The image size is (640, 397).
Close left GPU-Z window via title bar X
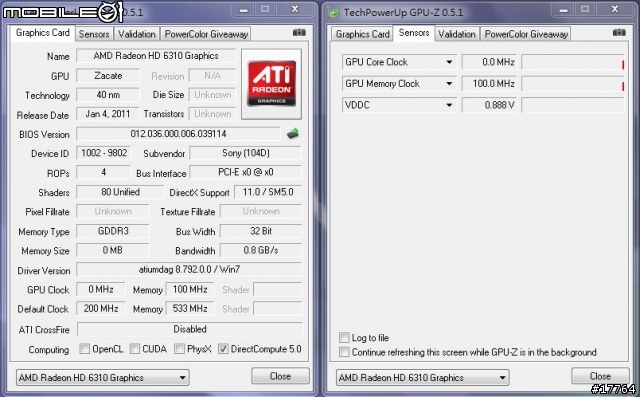tap(295, 9)
